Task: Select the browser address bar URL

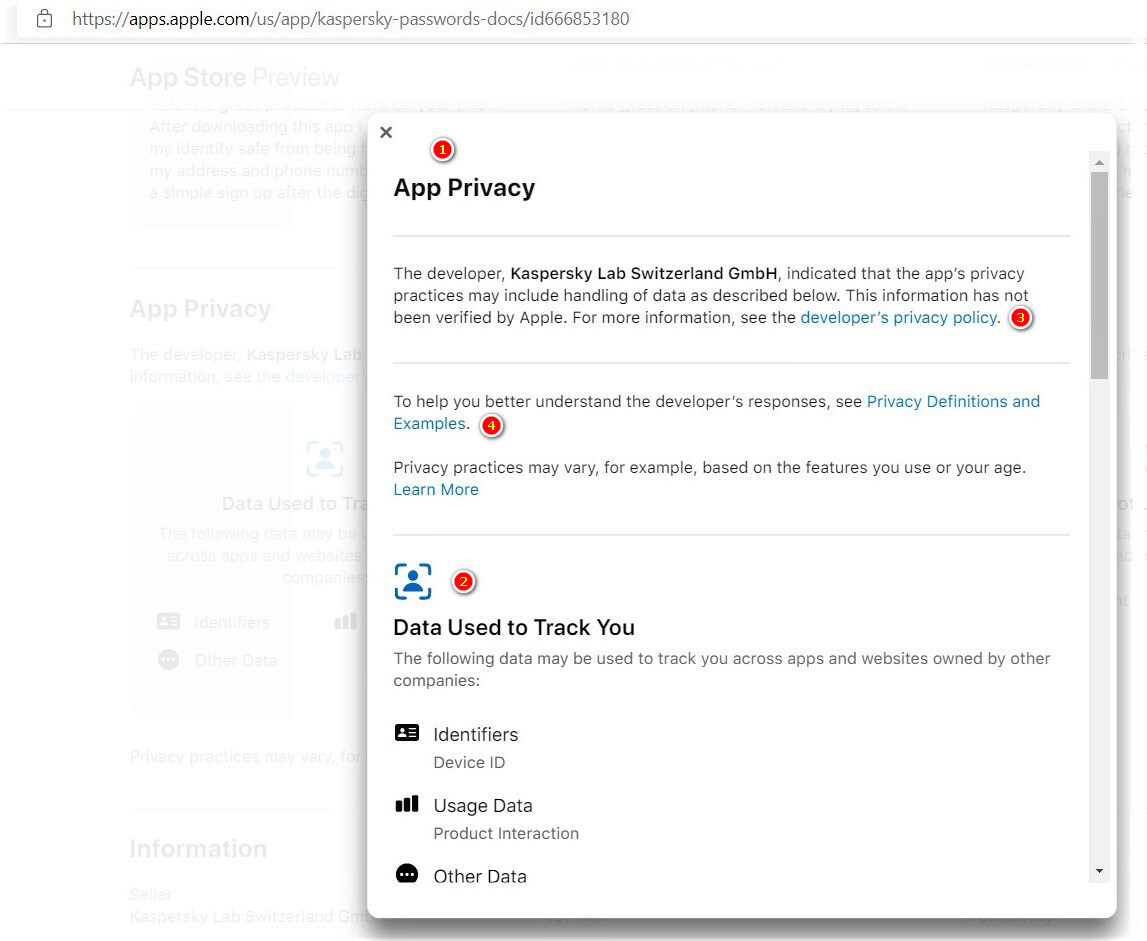Action: 350,18
